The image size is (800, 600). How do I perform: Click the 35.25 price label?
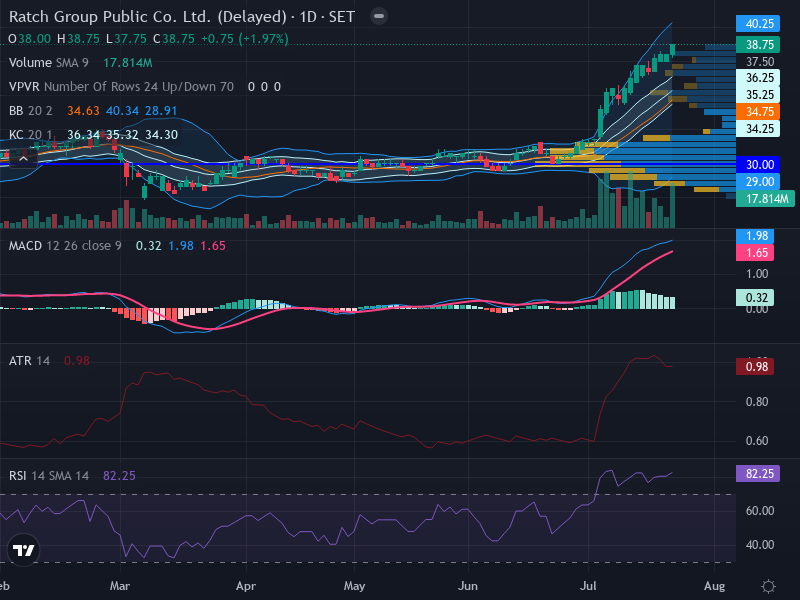(x=758, y=94)
